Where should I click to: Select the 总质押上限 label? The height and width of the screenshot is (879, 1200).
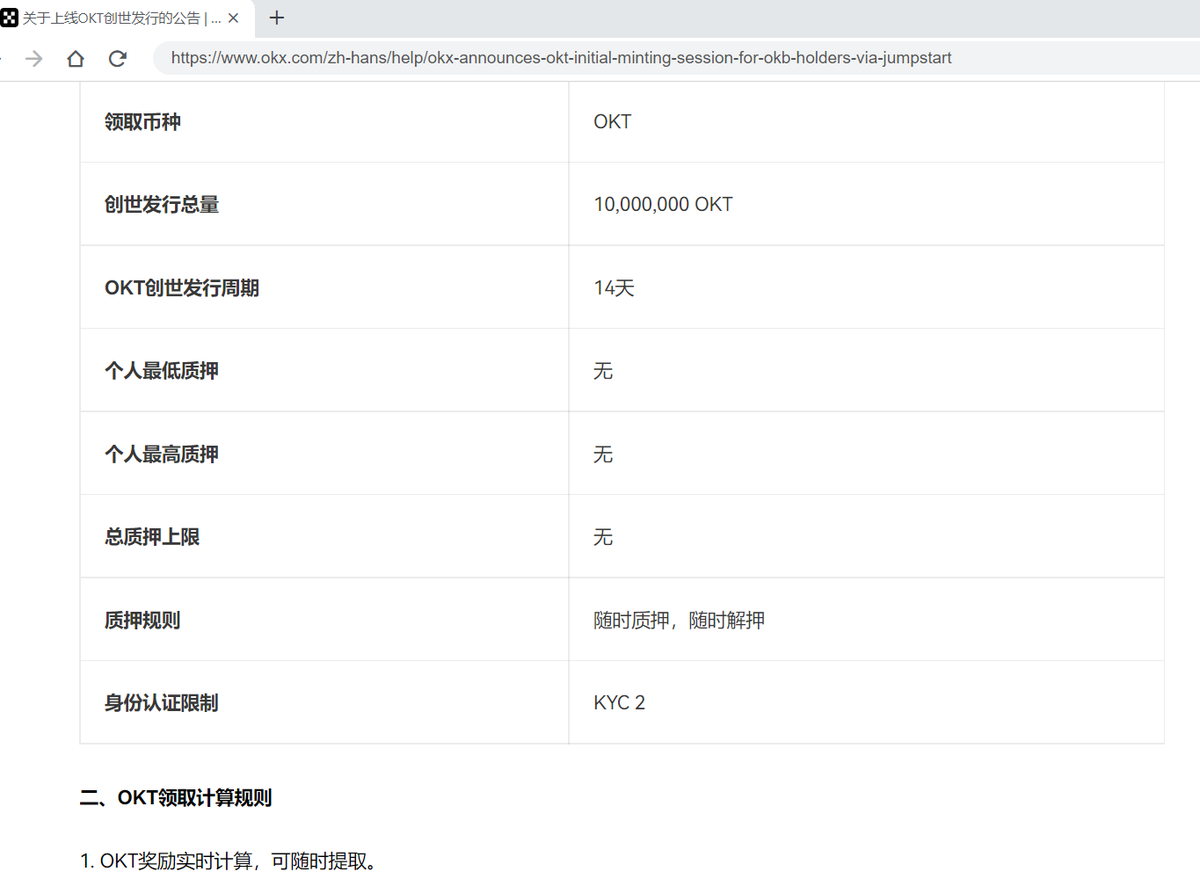coord(152,537)
